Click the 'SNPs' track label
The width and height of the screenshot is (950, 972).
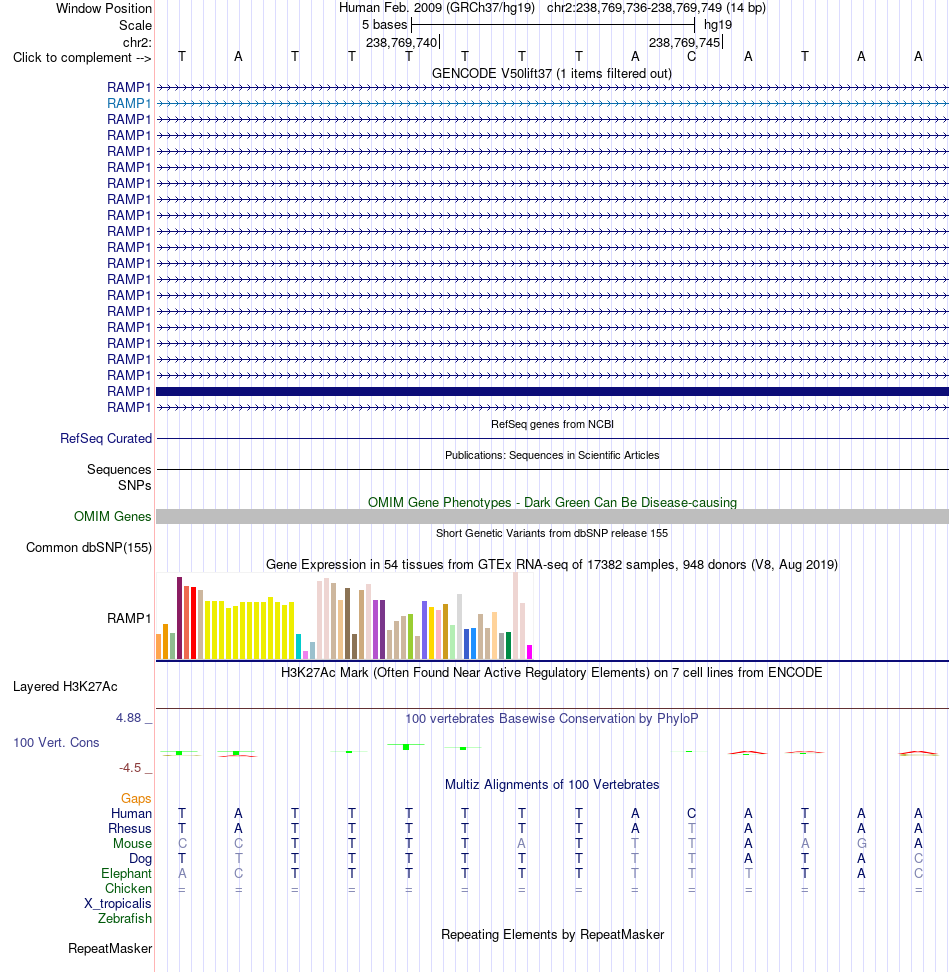coord(134,485)
